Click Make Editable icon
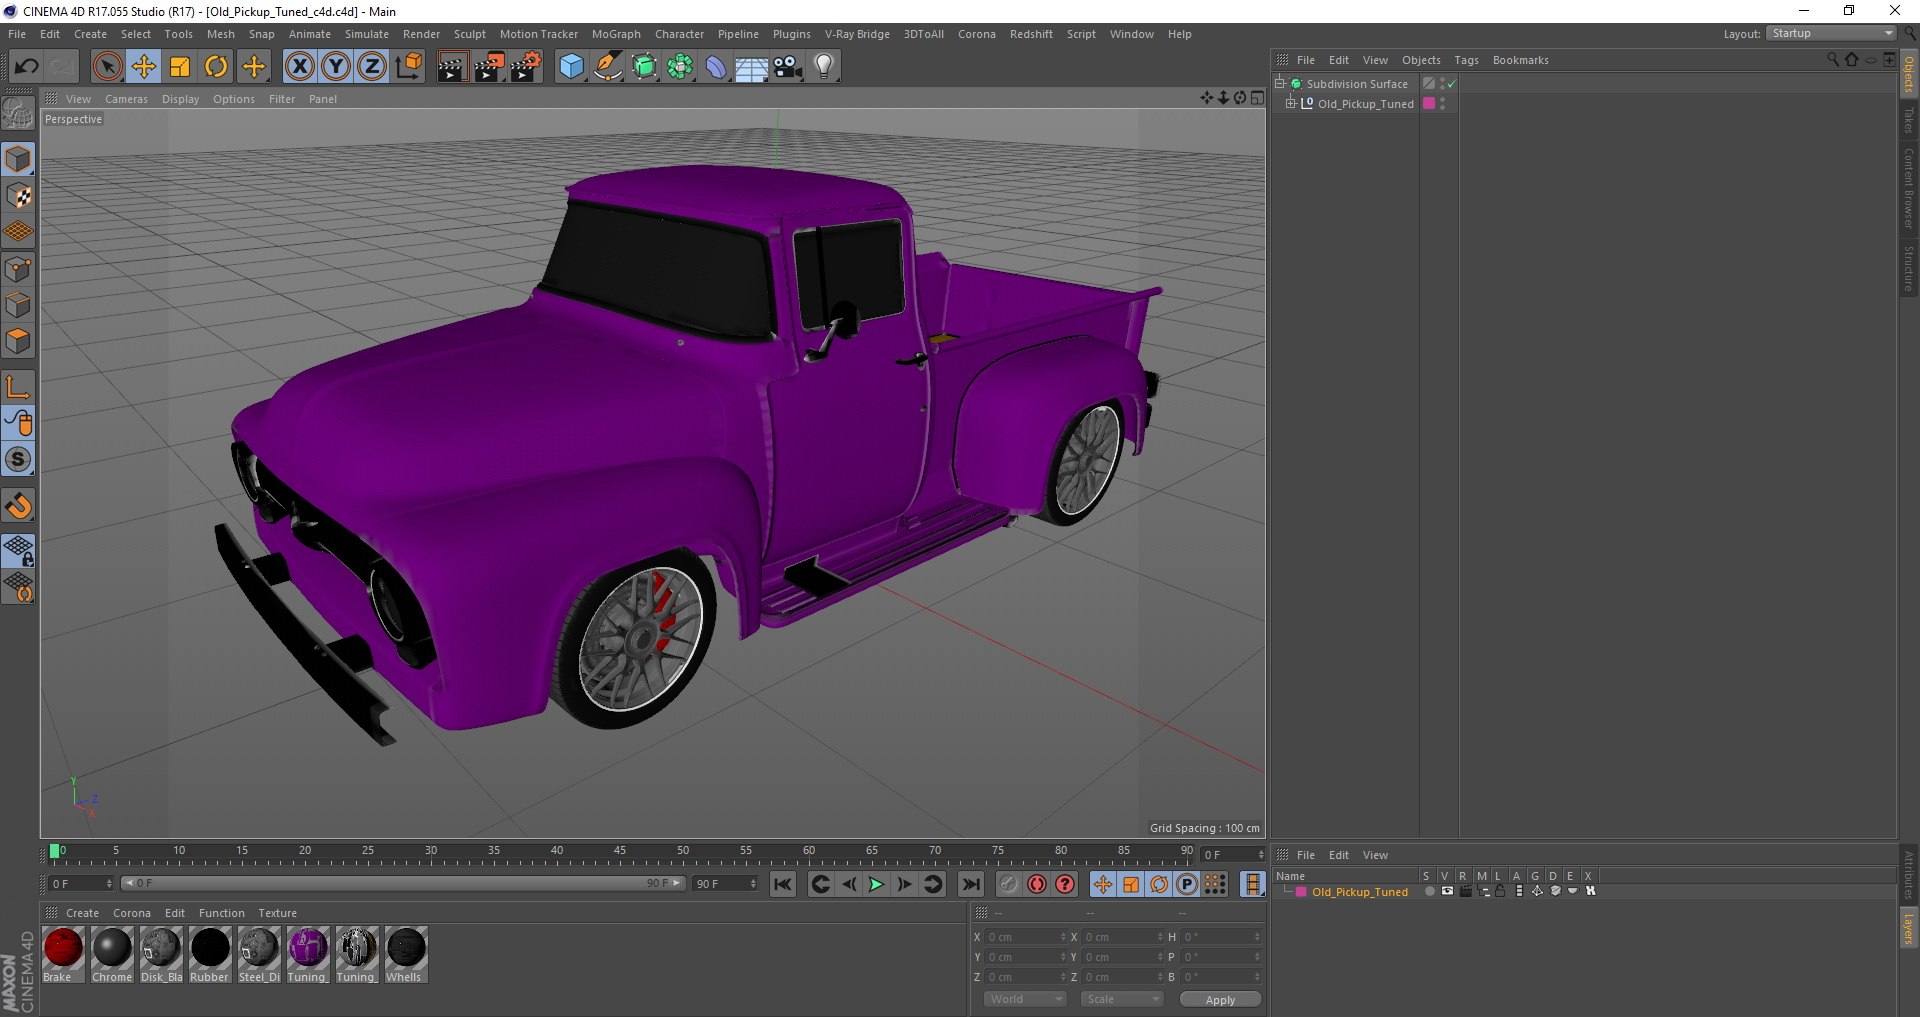 (18, 114)
